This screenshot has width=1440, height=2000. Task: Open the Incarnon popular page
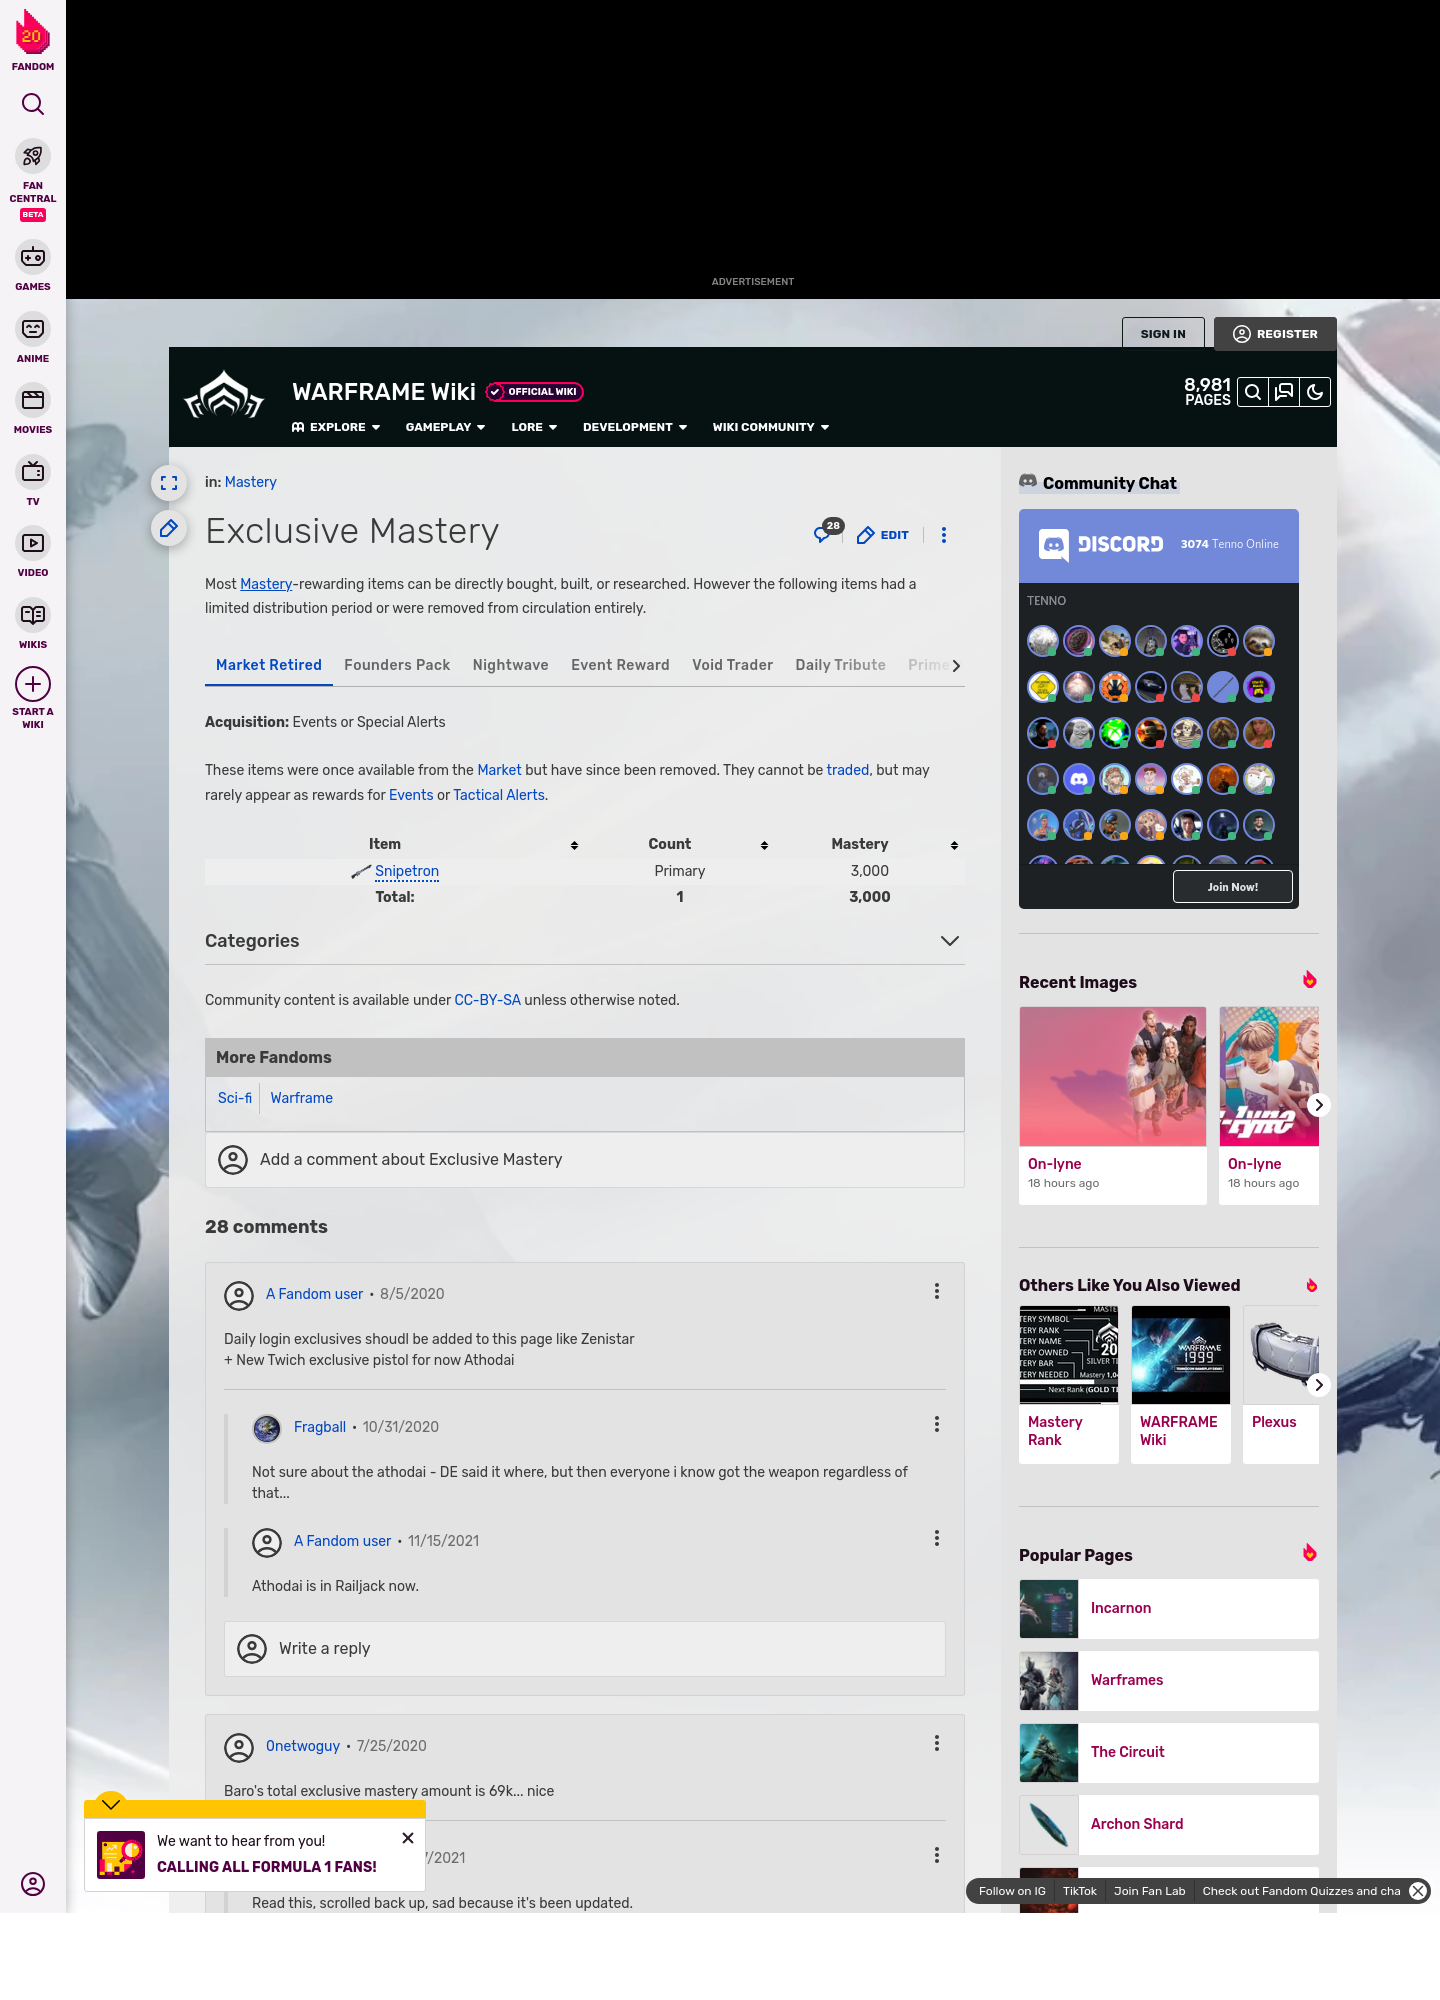pyautogui.click(x=1169, y=1609)
